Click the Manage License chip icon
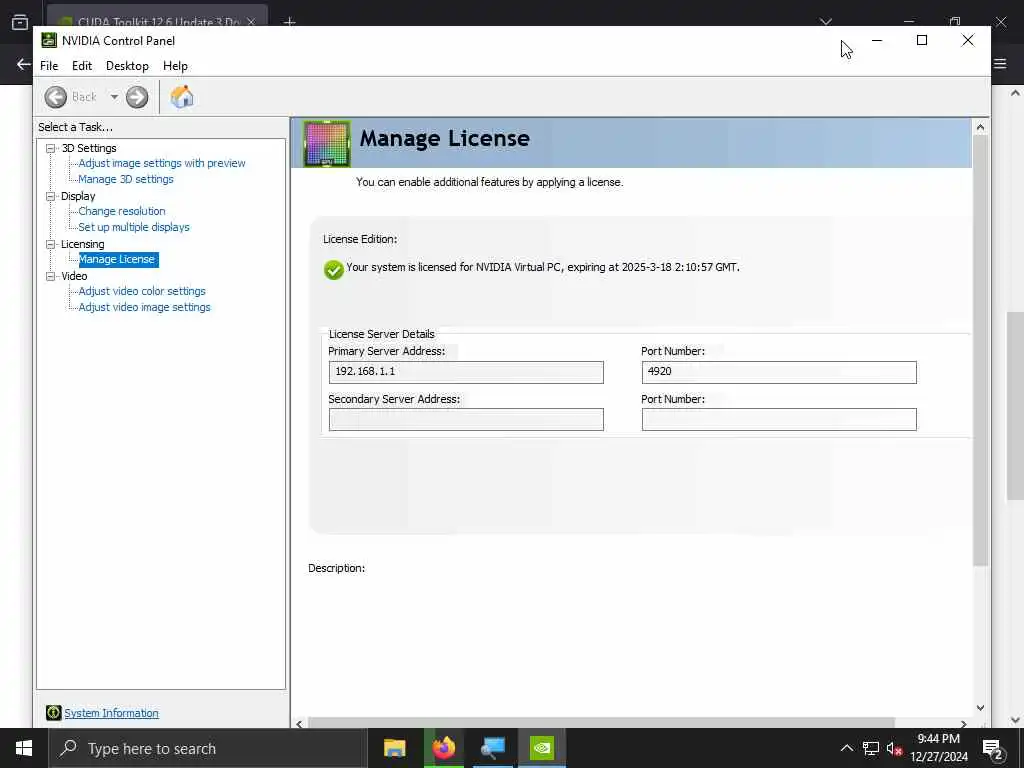This screenshot has width=1024, height=768. point(327,143)
